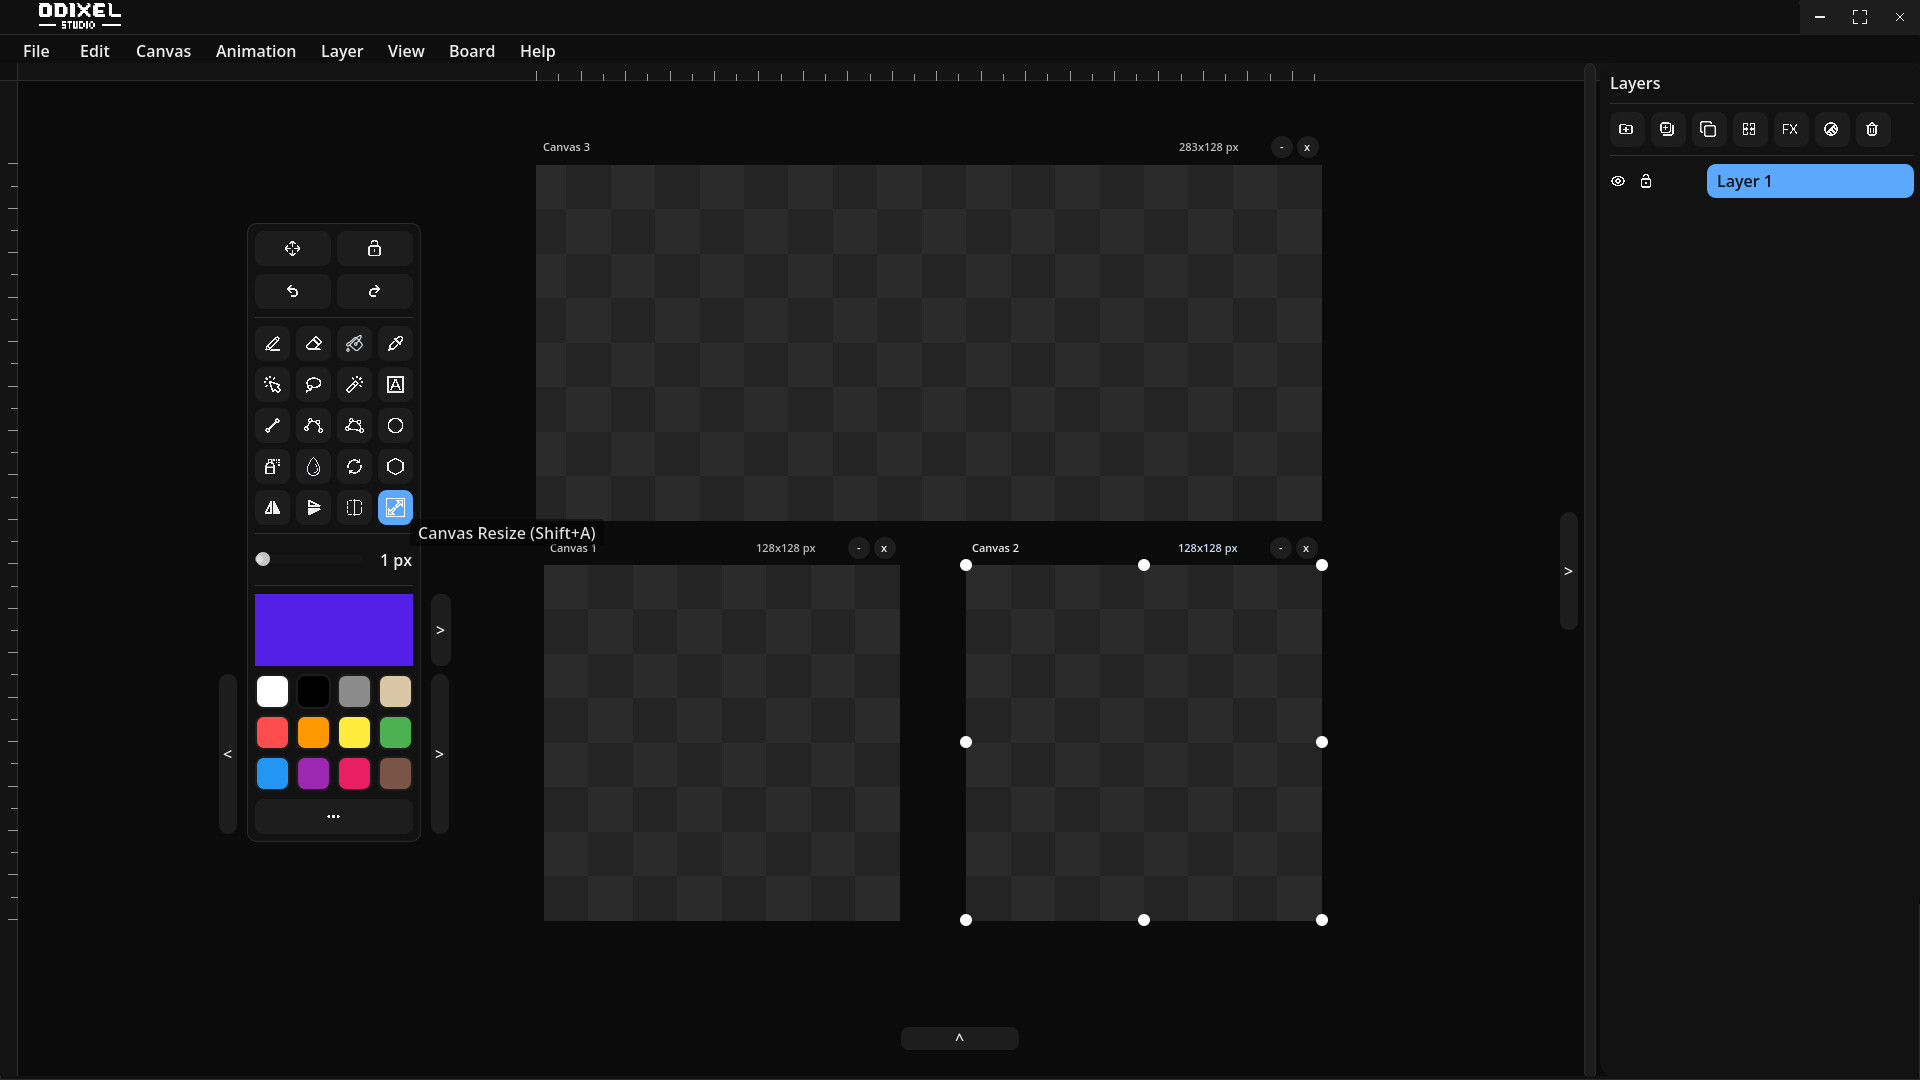Click the Undo arrow in toolbox
Image resolution: width=1920 pixels, height=1080 pixels.
coord(292,292)
